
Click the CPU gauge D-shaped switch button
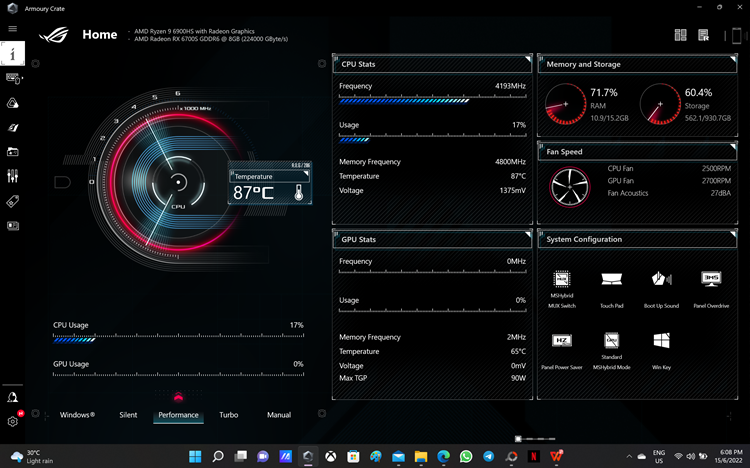click(x=62, y=182)
